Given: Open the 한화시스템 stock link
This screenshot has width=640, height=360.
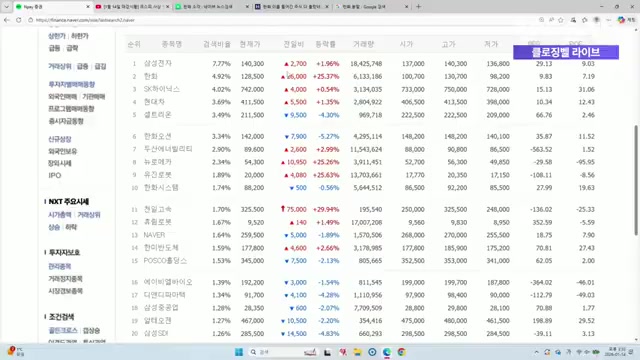Looking at the screenshot, I should [161, 188].
